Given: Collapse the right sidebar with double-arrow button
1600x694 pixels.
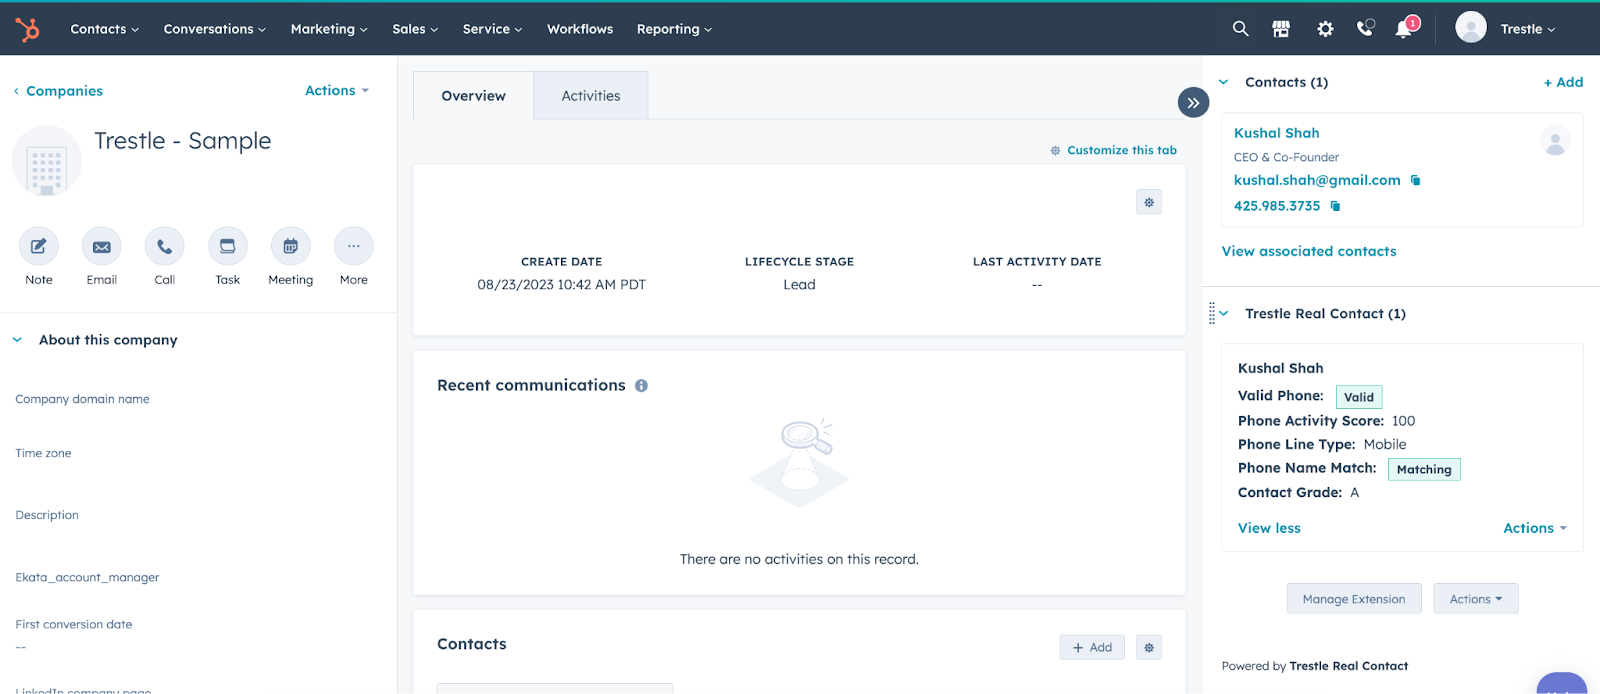Looking at the screenshot, I should tap(1193, 102).
